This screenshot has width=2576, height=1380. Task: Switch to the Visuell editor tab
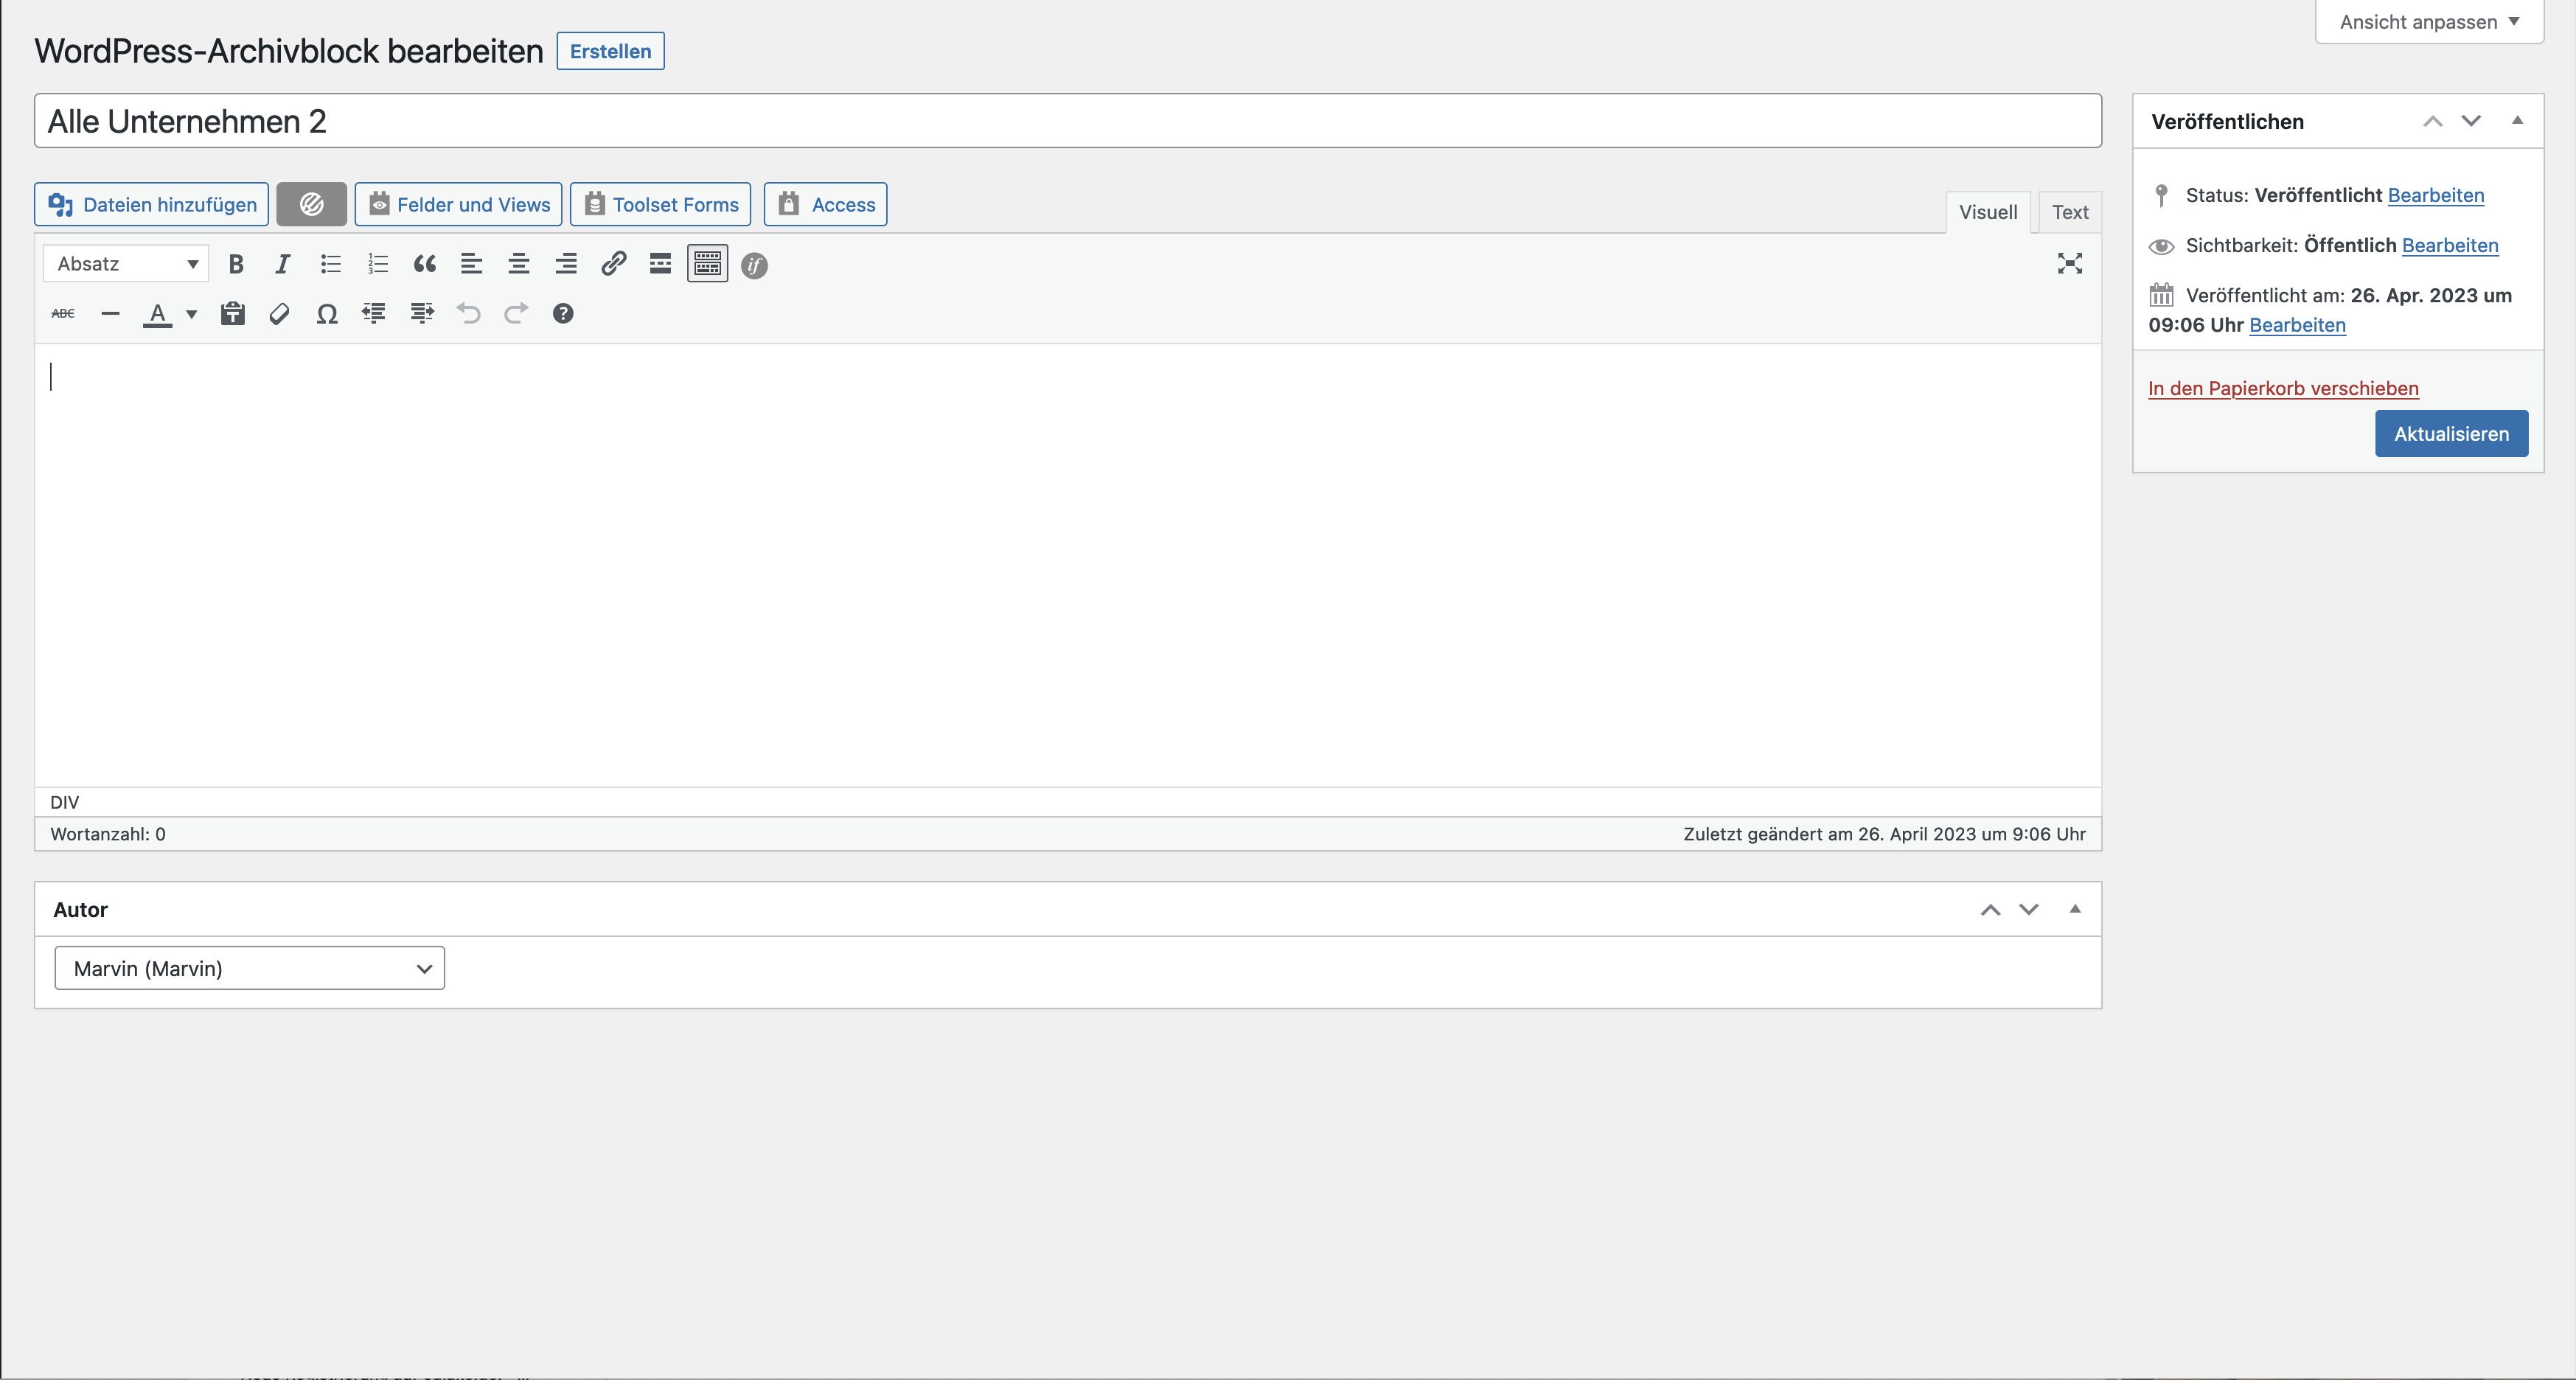[x=1987, y=212]
